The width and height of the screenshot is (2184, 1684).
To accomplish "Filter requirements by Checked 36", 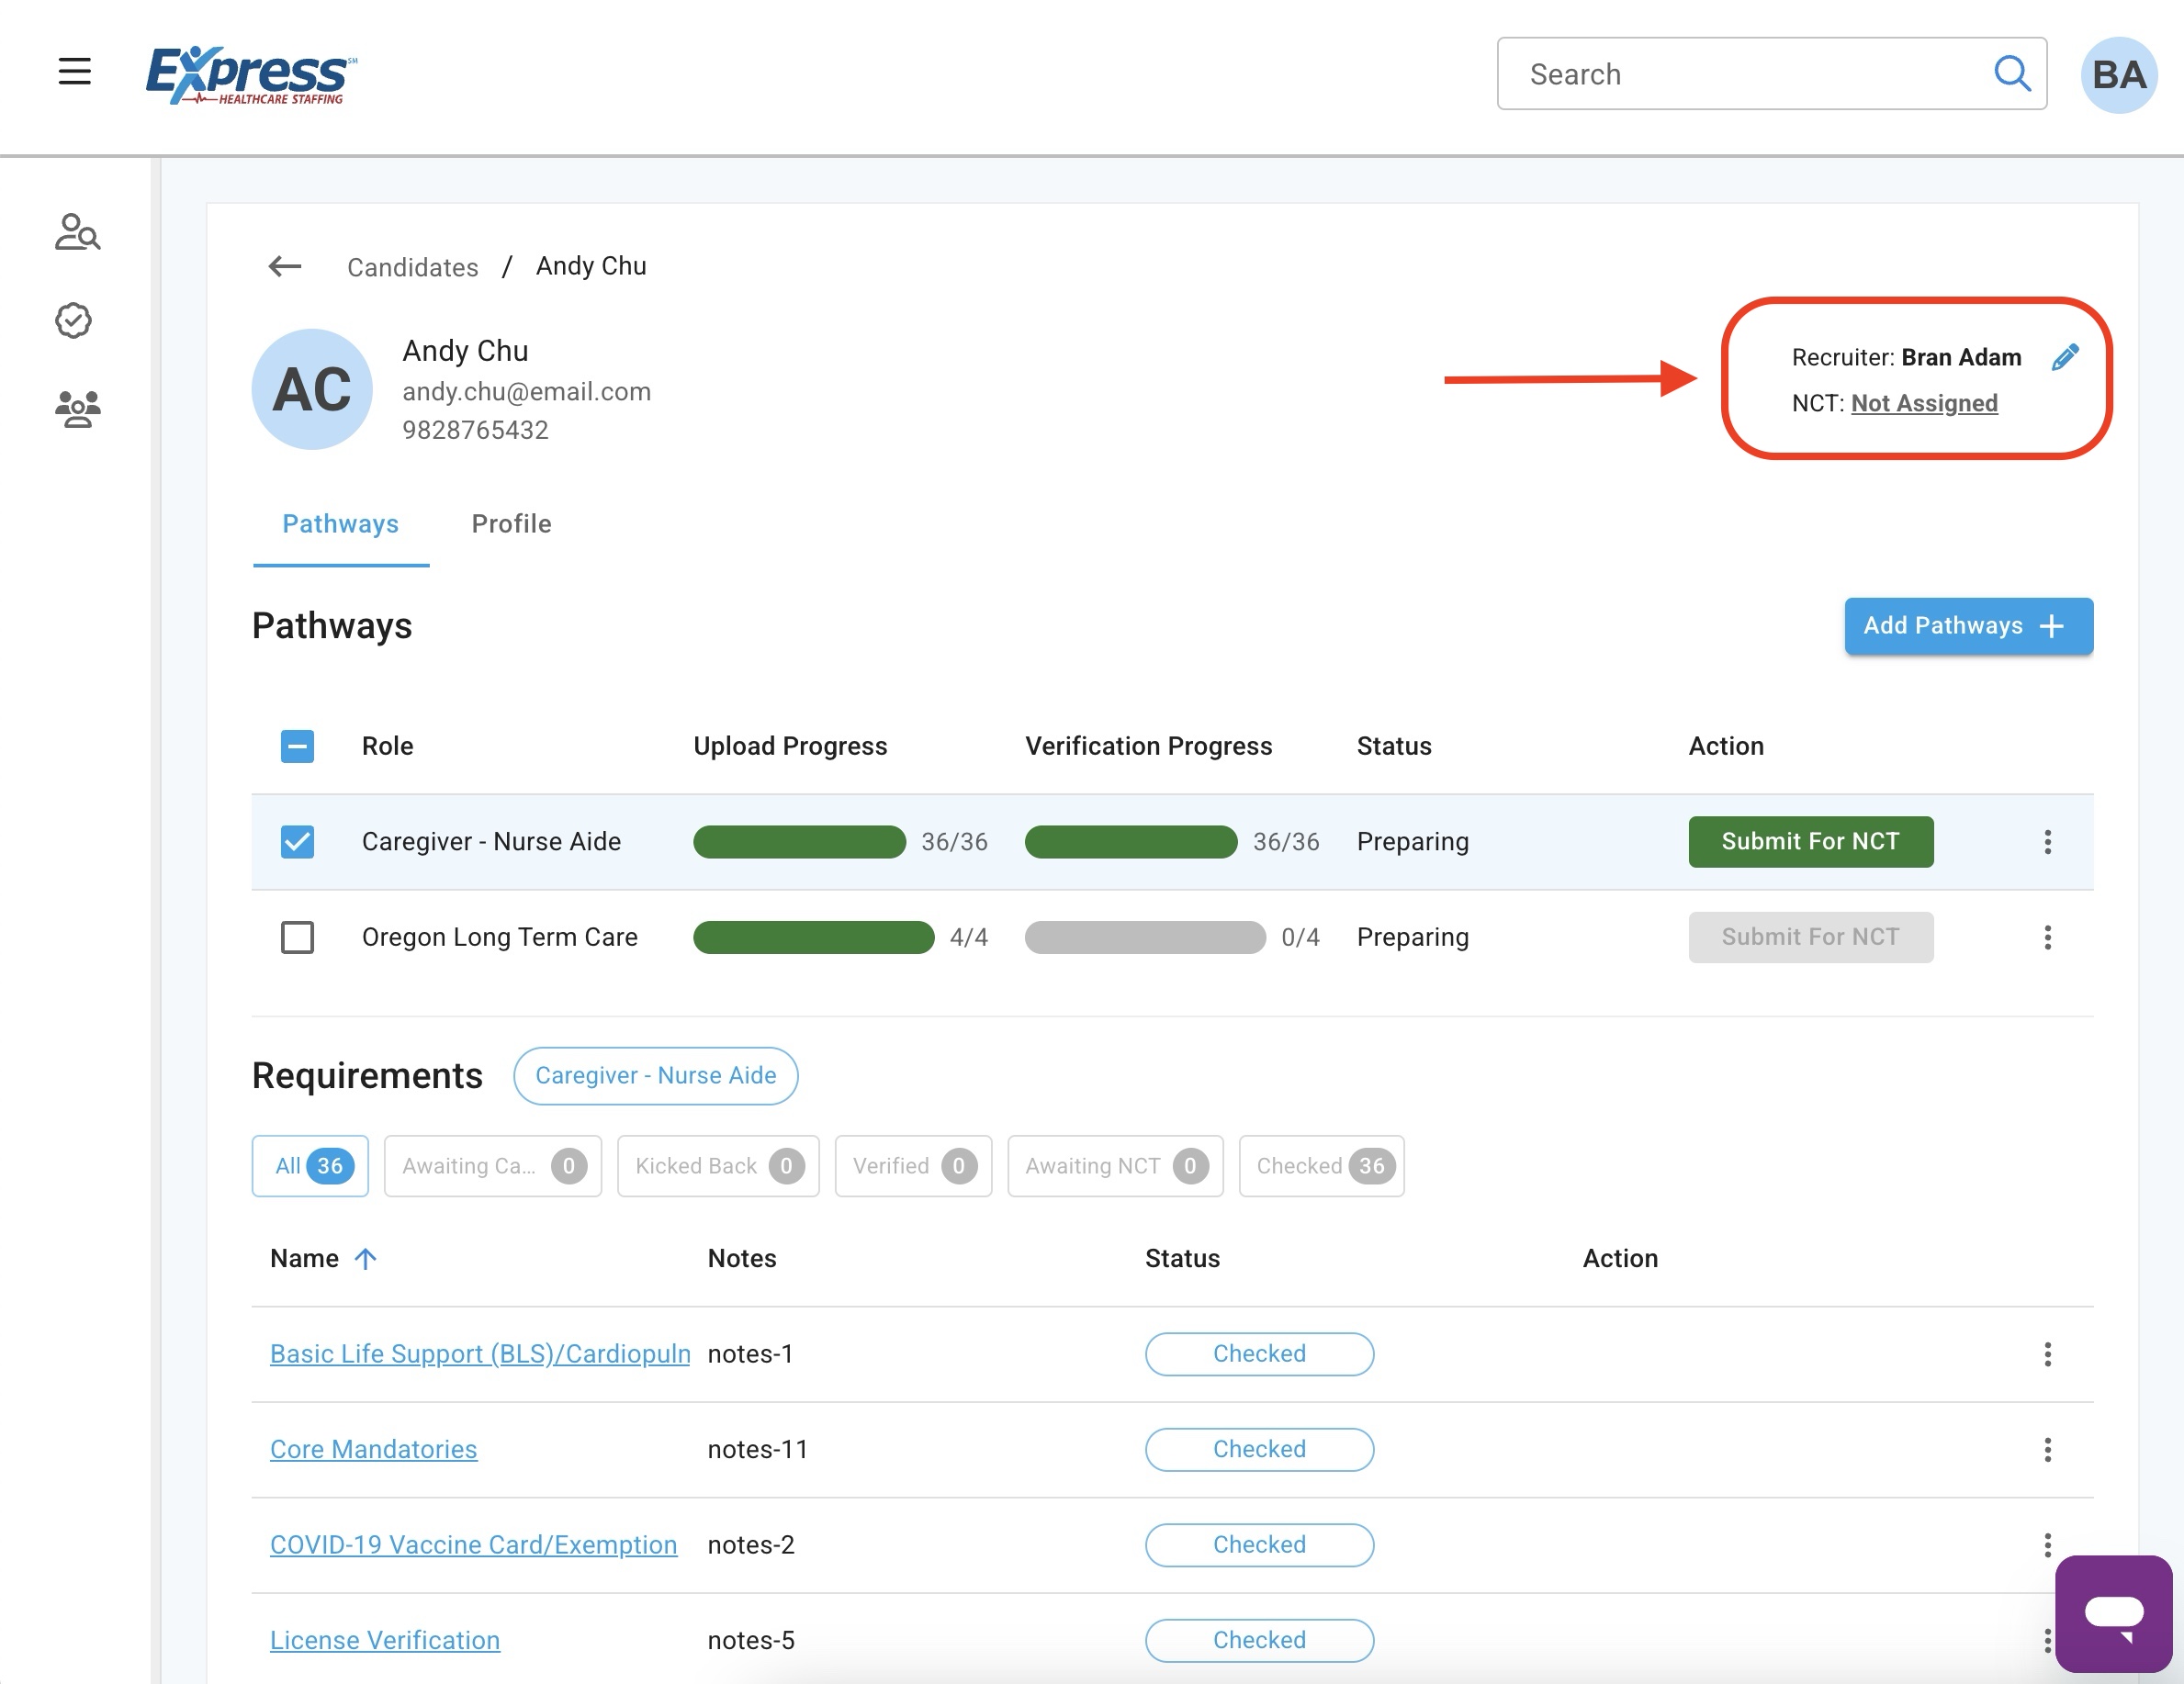I will (1320, 1166).
